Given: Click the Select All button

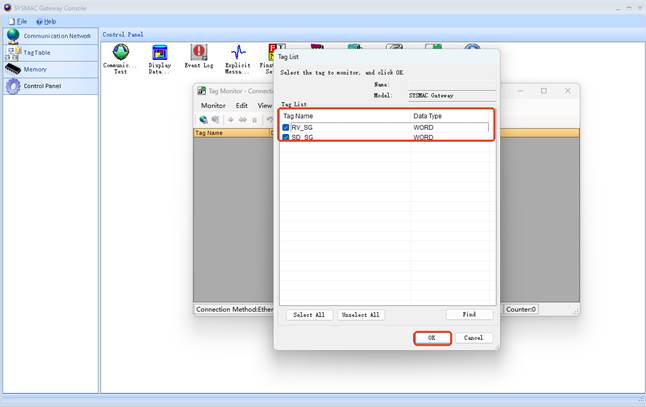Looking at the screenshot, I should [309, 315].
